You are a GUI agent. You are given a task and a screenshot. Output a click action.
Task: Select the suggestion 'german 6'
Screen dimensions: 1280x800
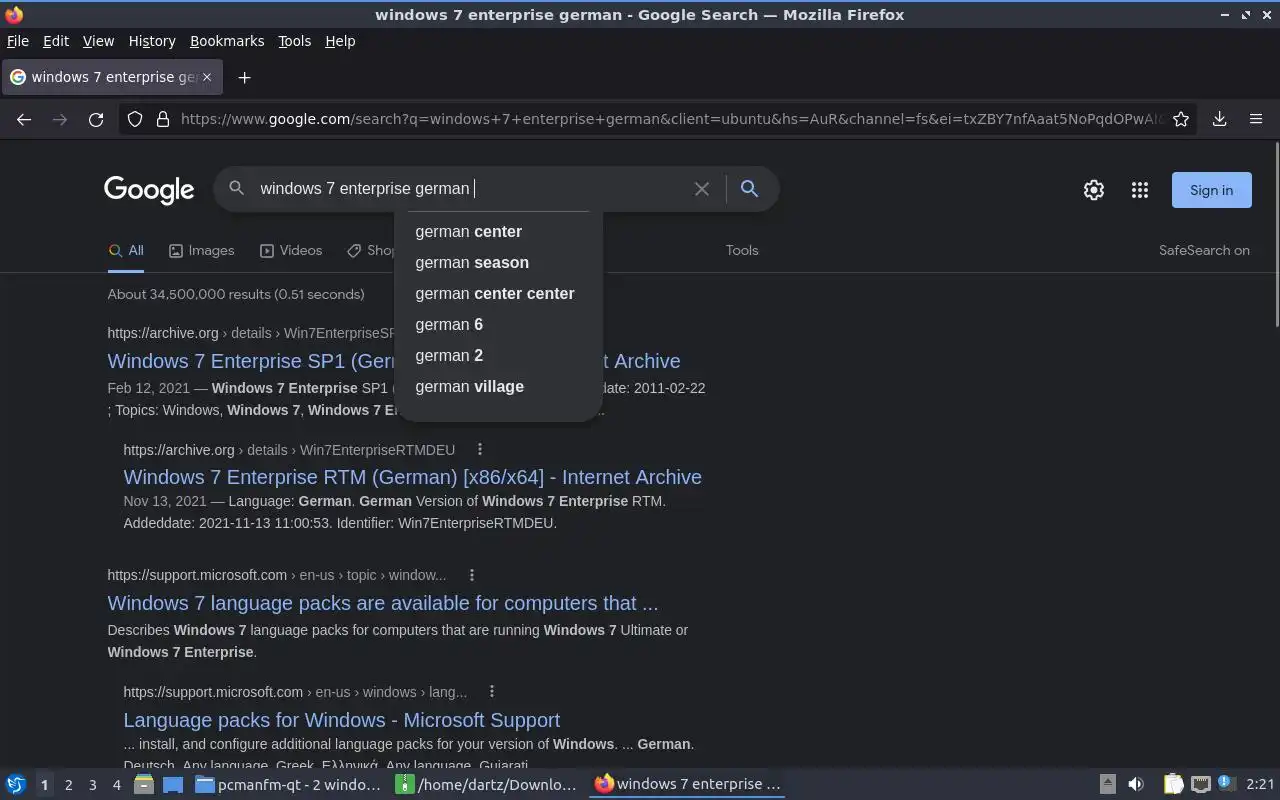[498, 324]
